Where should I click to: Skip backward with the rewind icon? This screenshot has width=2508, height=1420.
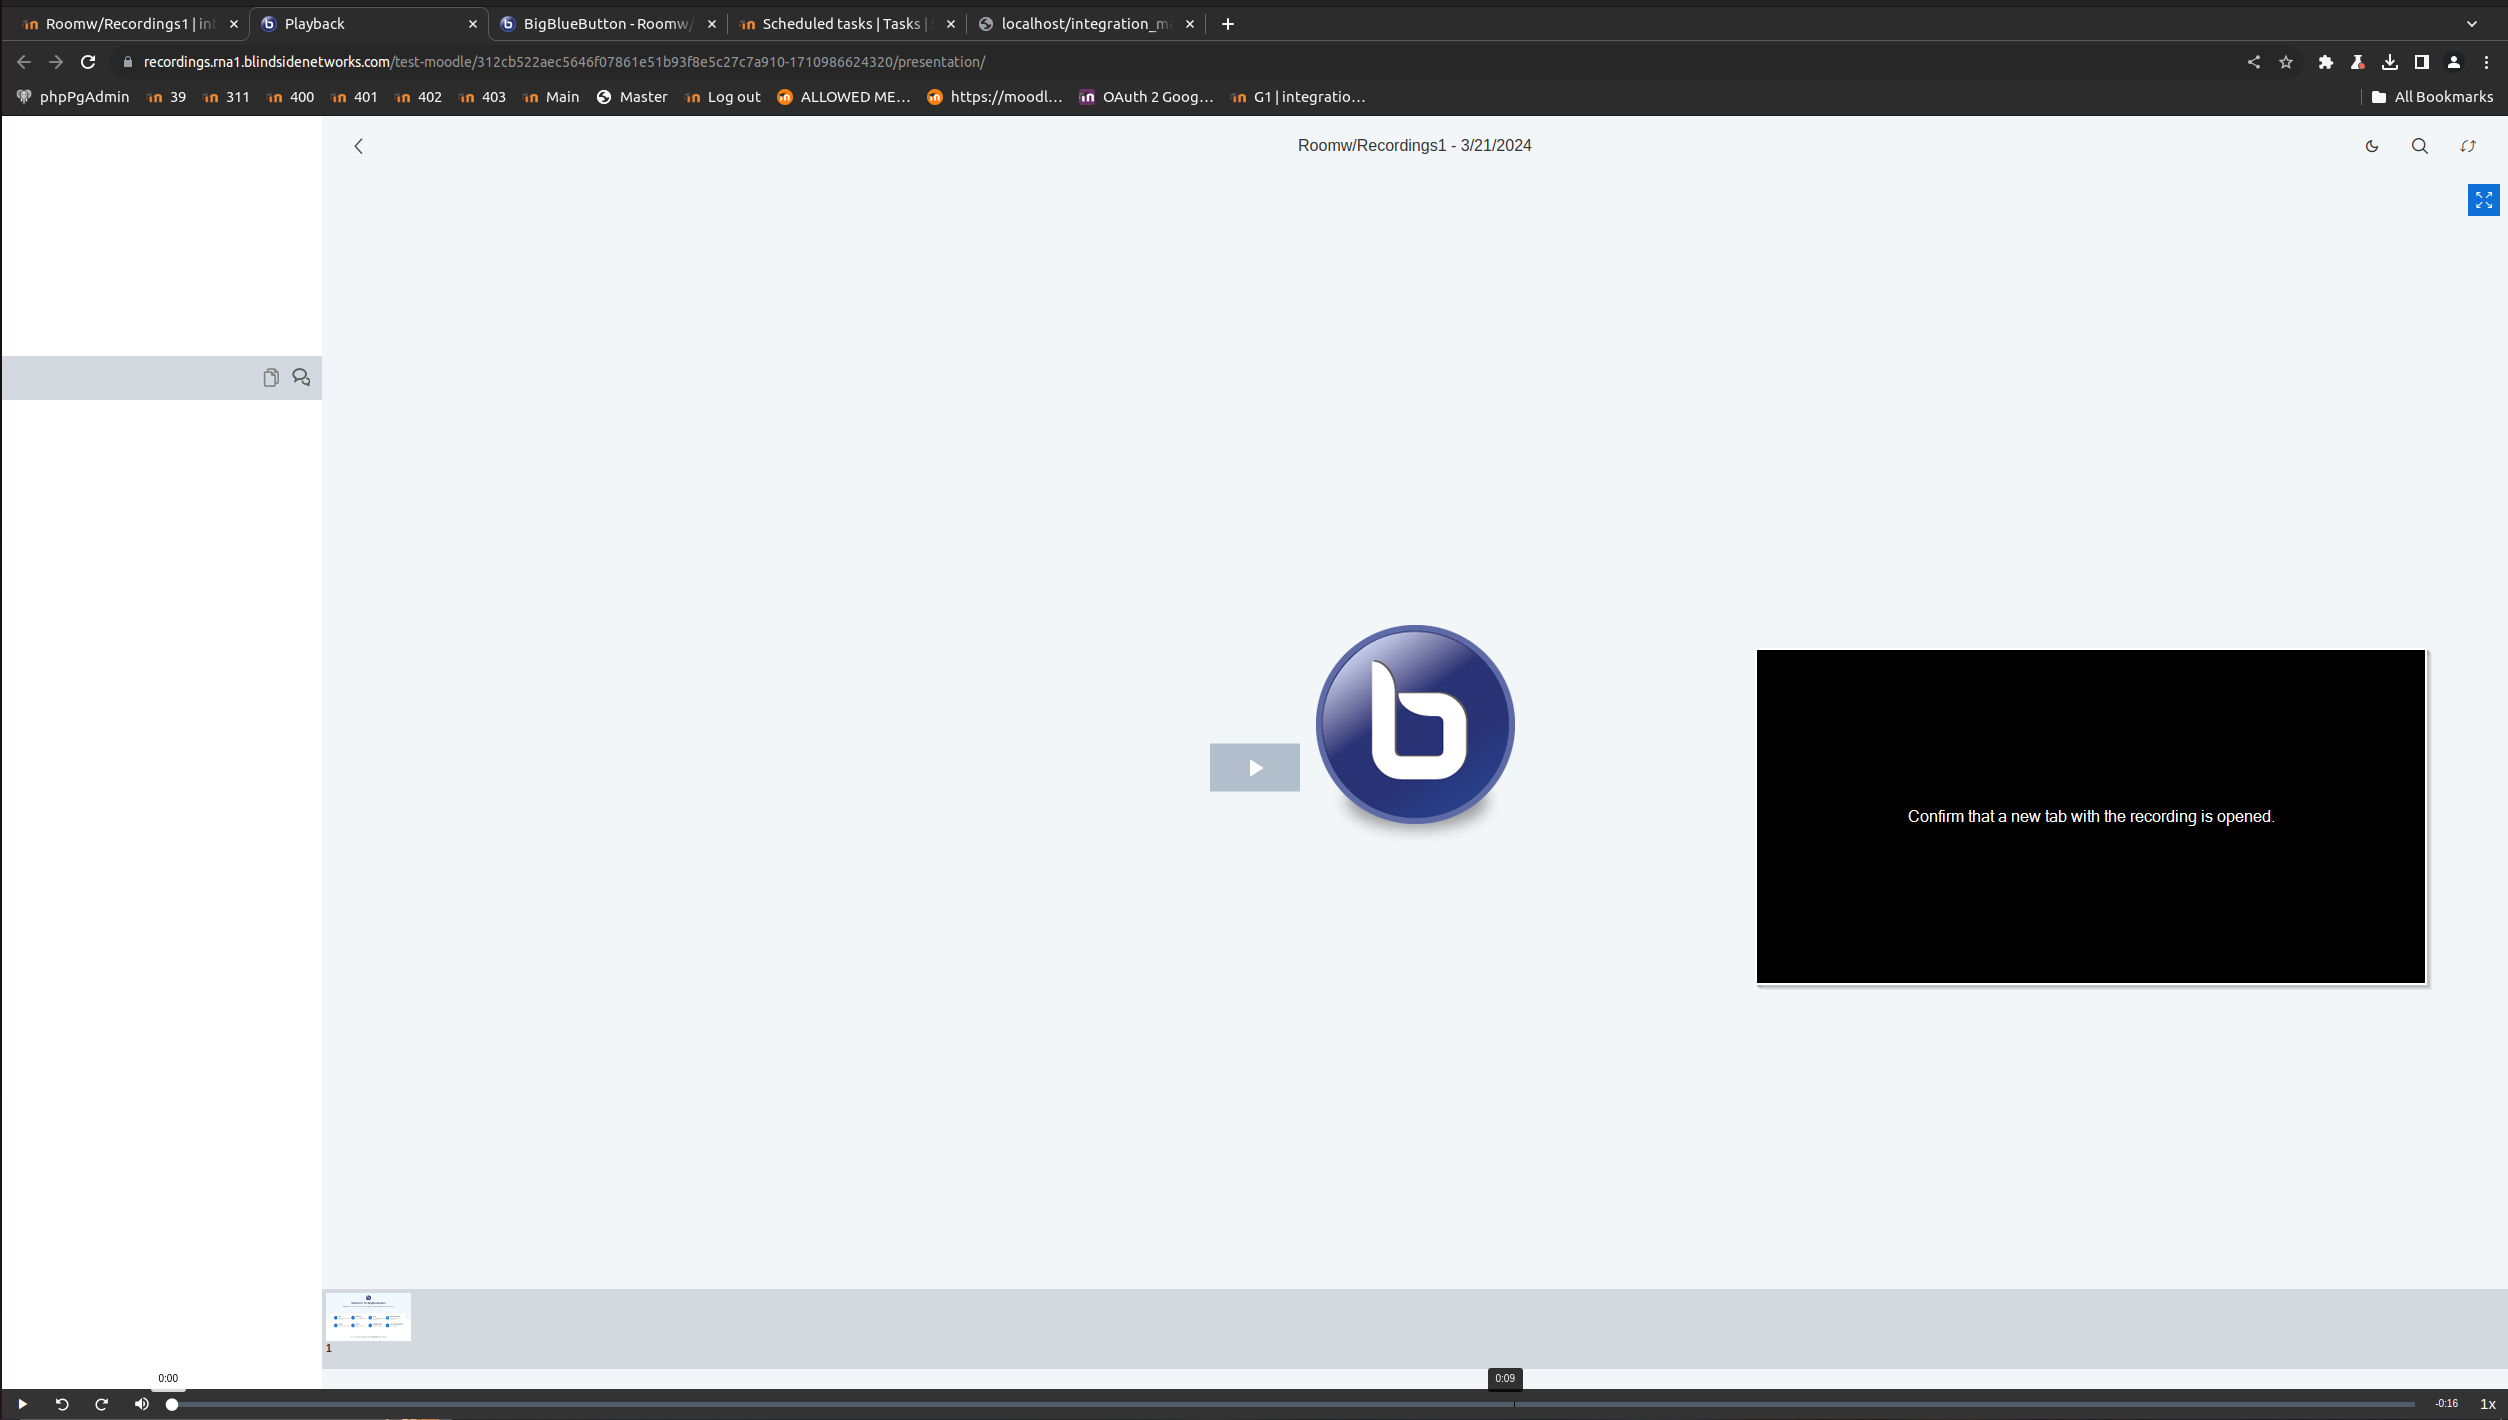[62, 1404]
